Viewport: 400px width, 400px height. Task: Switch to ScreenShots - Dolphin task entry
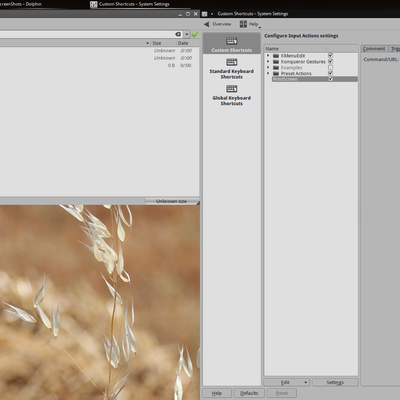click(x=21, y=4)
